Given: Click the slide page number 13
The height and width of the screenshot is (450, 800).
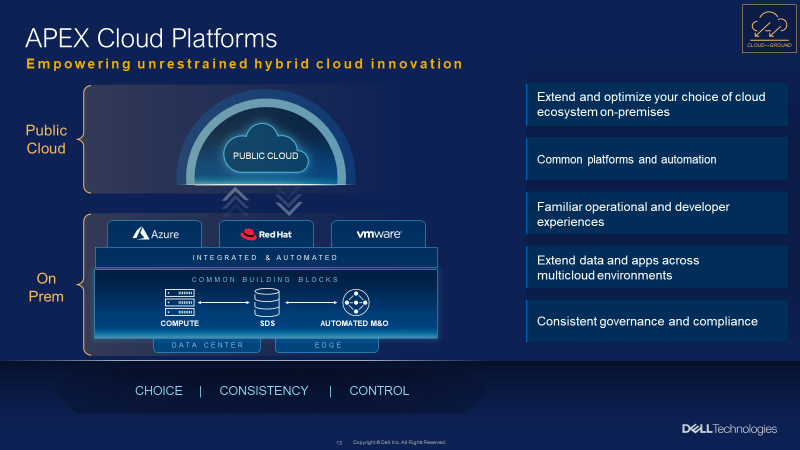Looking at the screenshot, I should (x=339, y=443).
